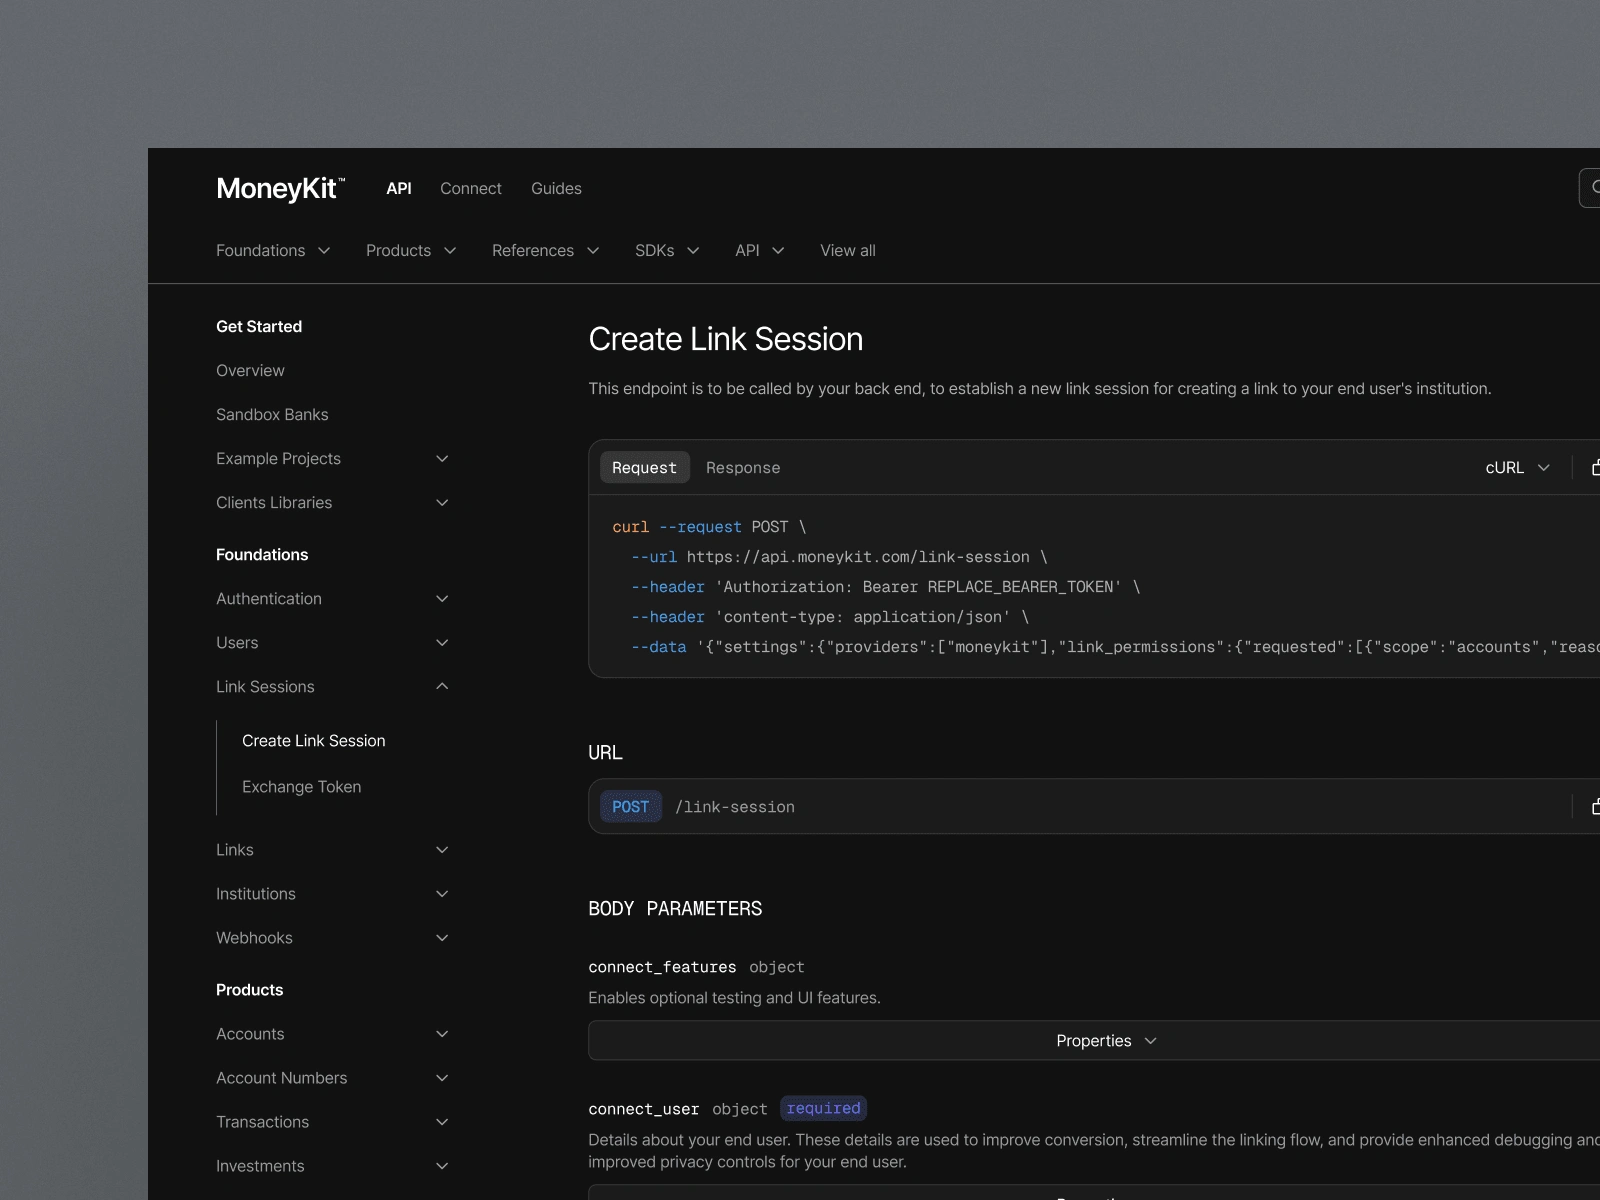Image resolution: width=1600 pixels, height=1200 pixels.
Task: Click the search box icon
Action: point(1595,187)
